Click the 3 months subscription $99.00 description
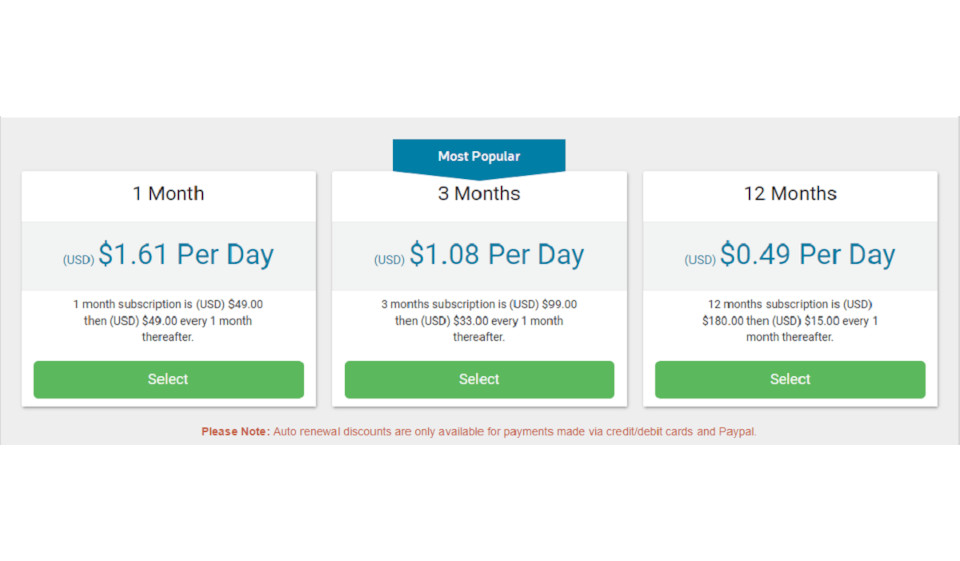 (479, 320)
